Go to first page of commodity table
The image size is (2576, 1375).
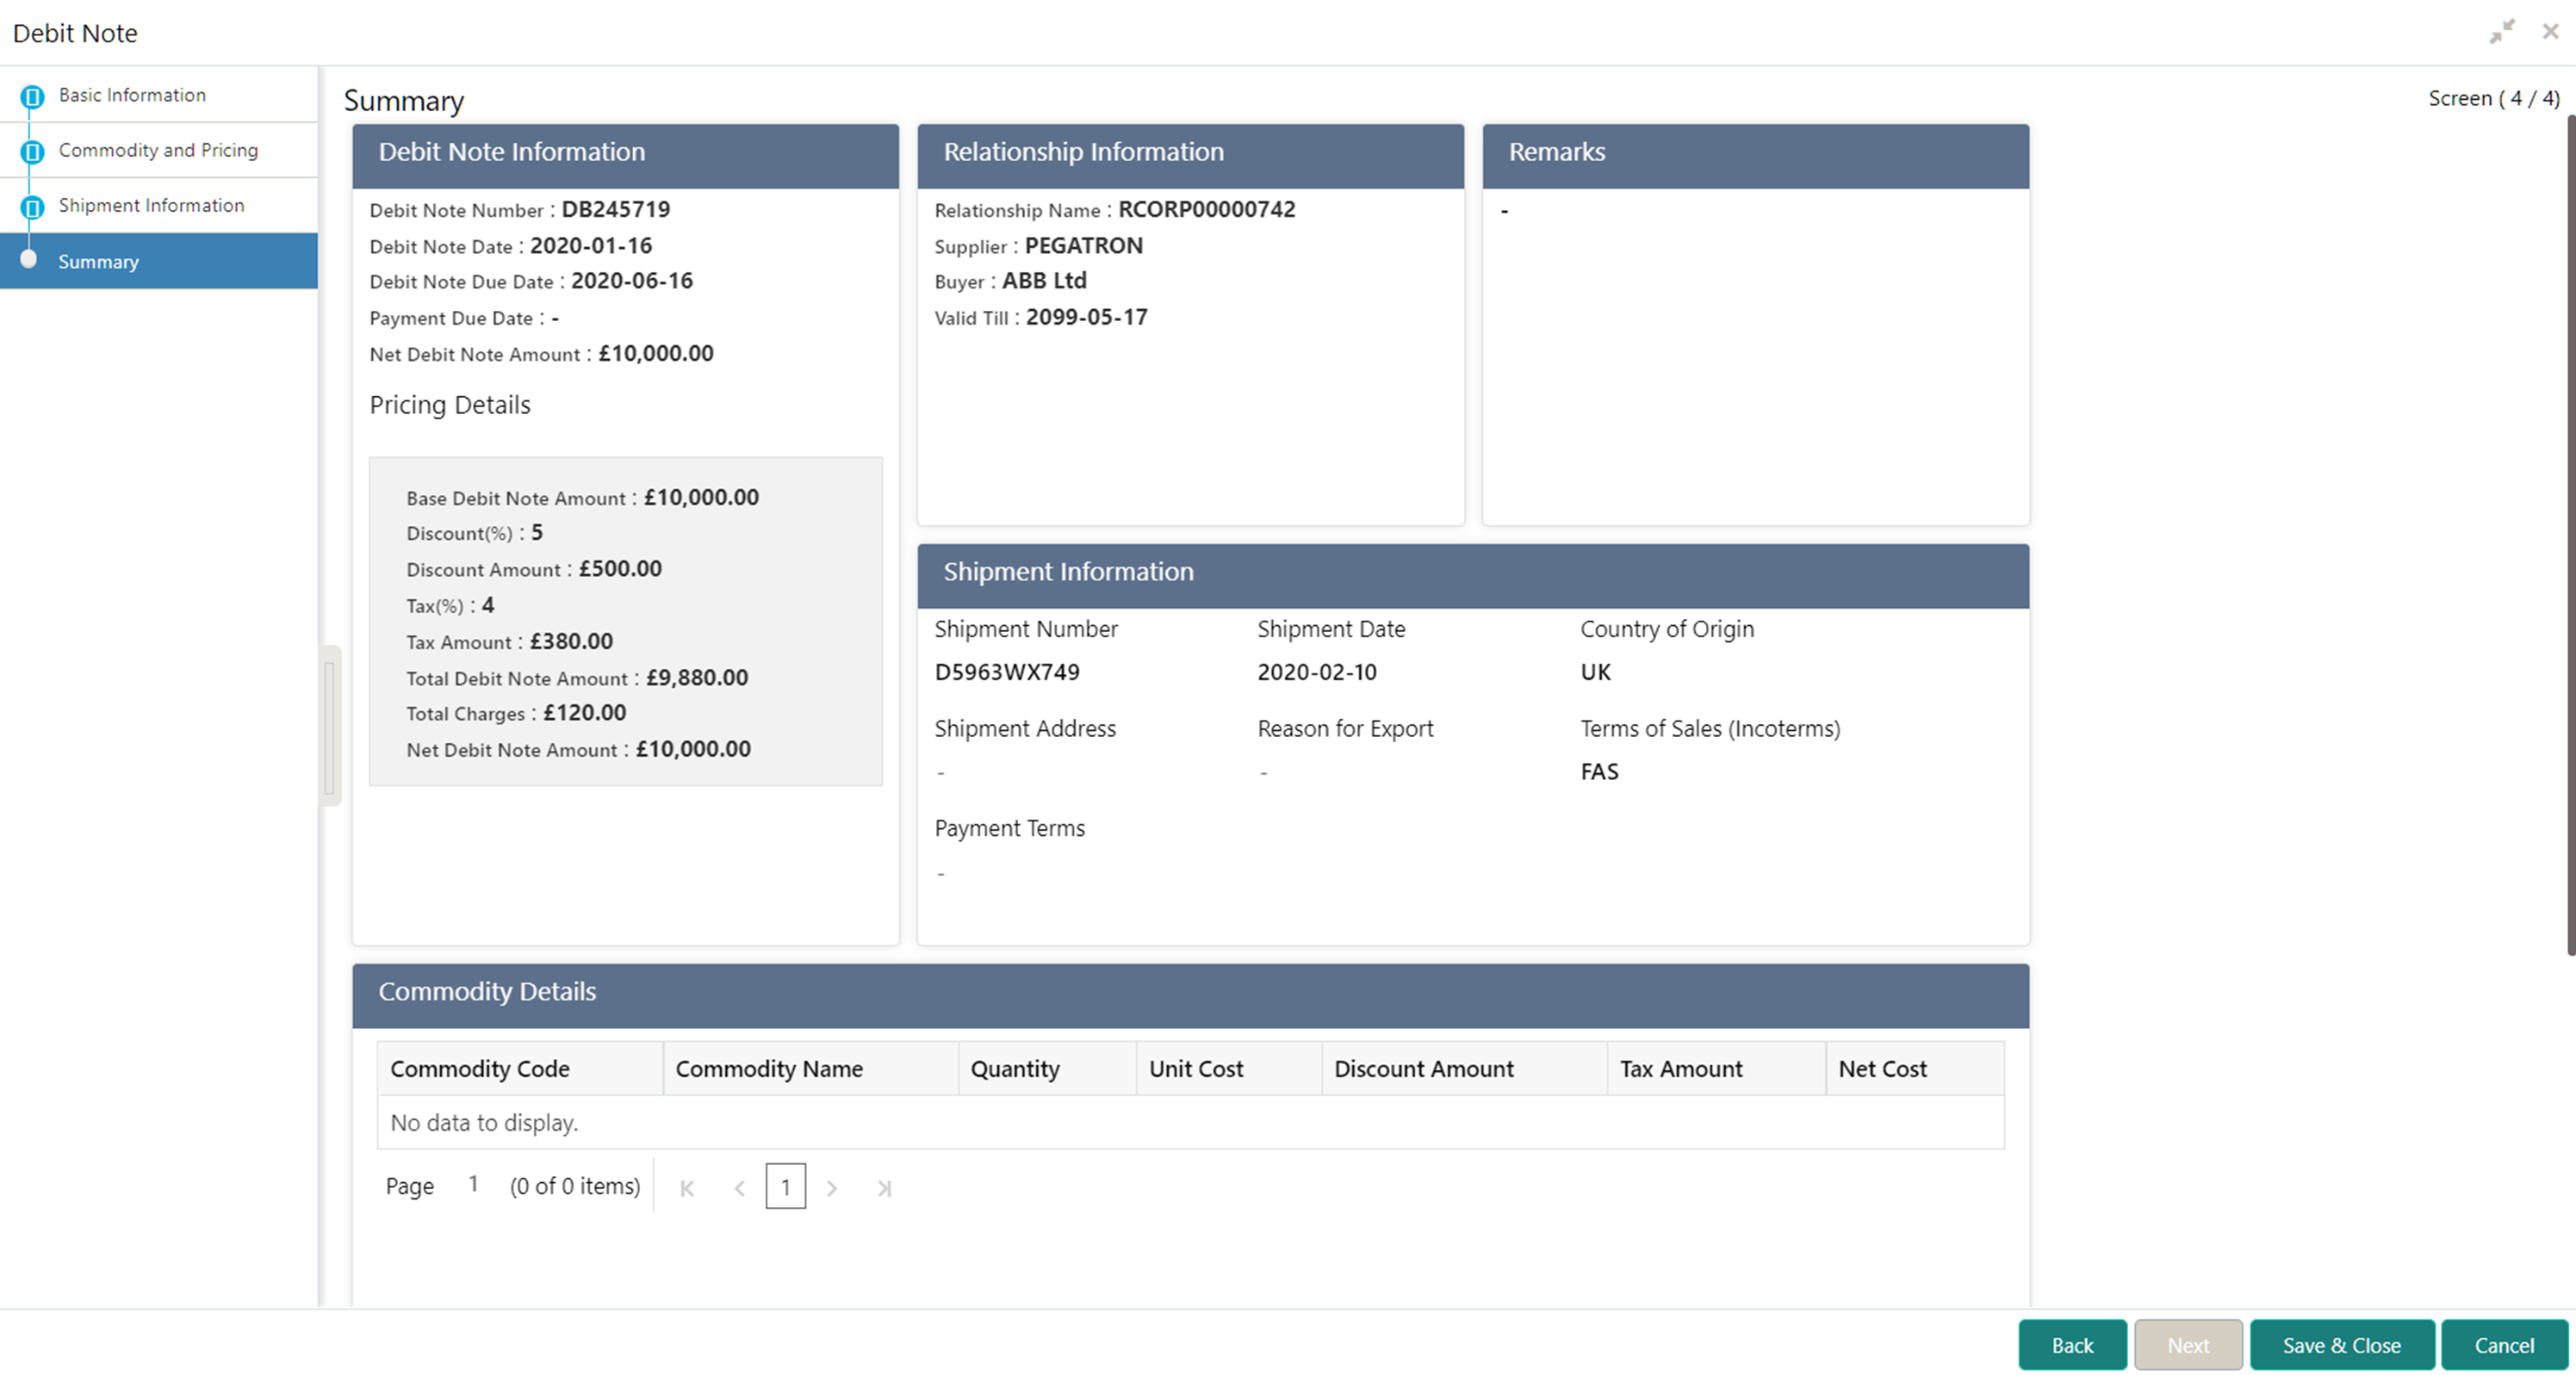[x=687, y=1188]
